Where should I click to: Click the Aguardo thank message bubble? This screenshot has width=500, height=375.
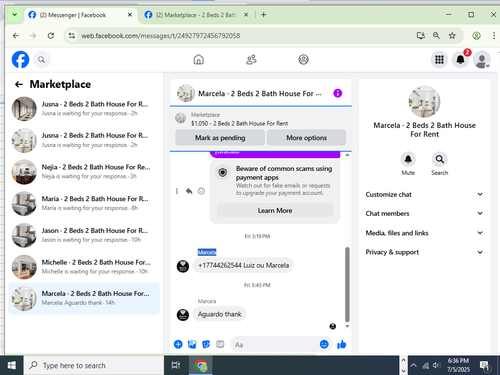pyautogui.click(x=219, y=314)
